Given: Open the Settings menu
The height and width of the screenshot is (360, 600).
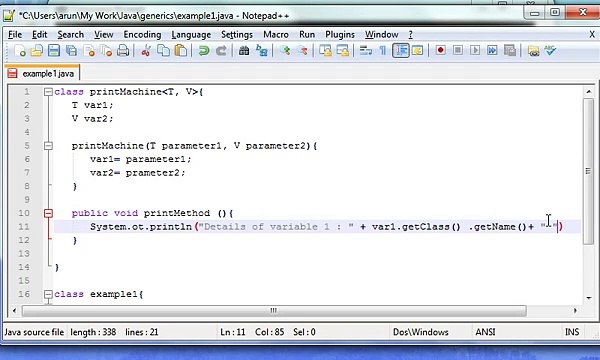Looking at the screenshot, I should coord(237,34).
